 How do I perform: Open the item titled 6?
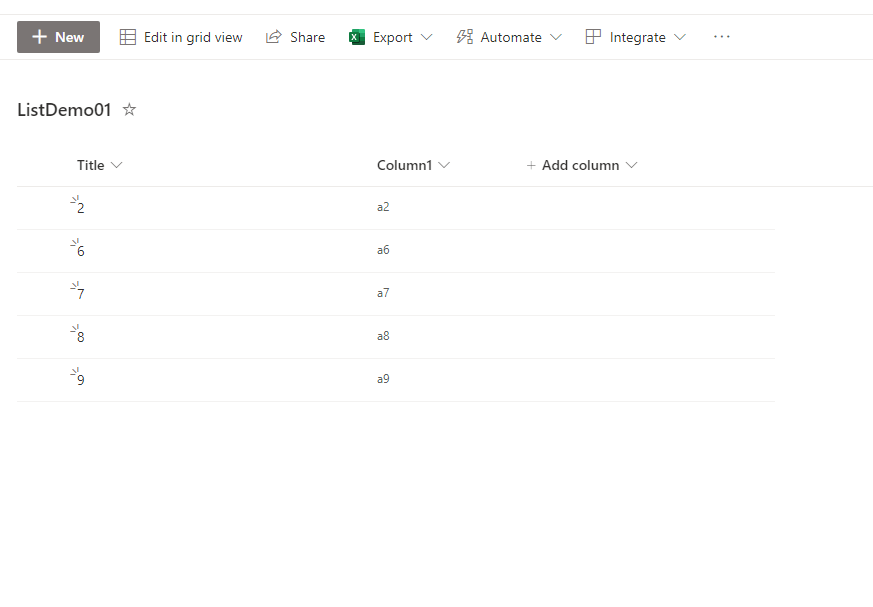coord(81,251)
